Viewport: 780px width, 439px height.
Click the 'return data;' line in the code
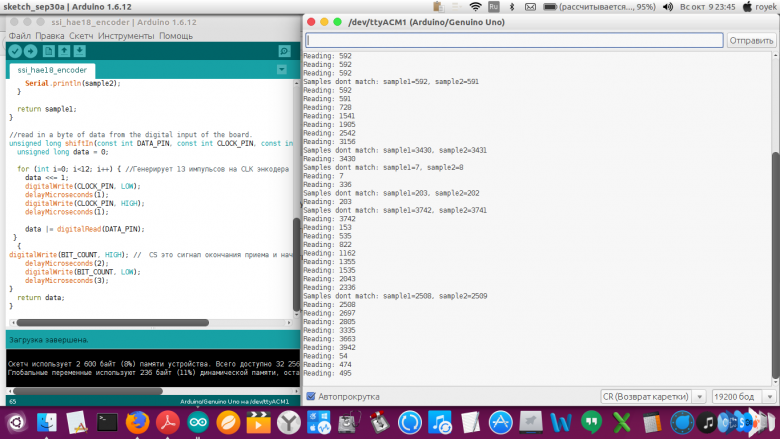click(x=41, y=297)
